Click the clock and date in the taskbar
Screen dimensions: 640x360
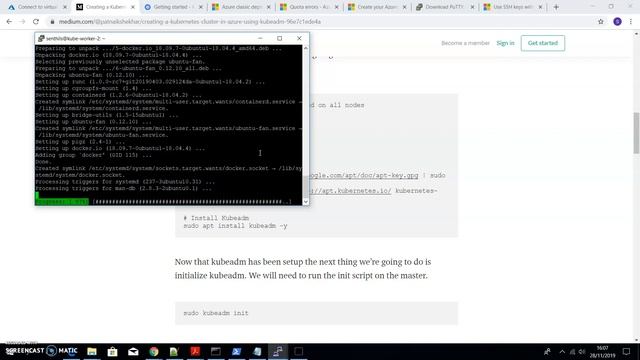click(x=602, y=351)
